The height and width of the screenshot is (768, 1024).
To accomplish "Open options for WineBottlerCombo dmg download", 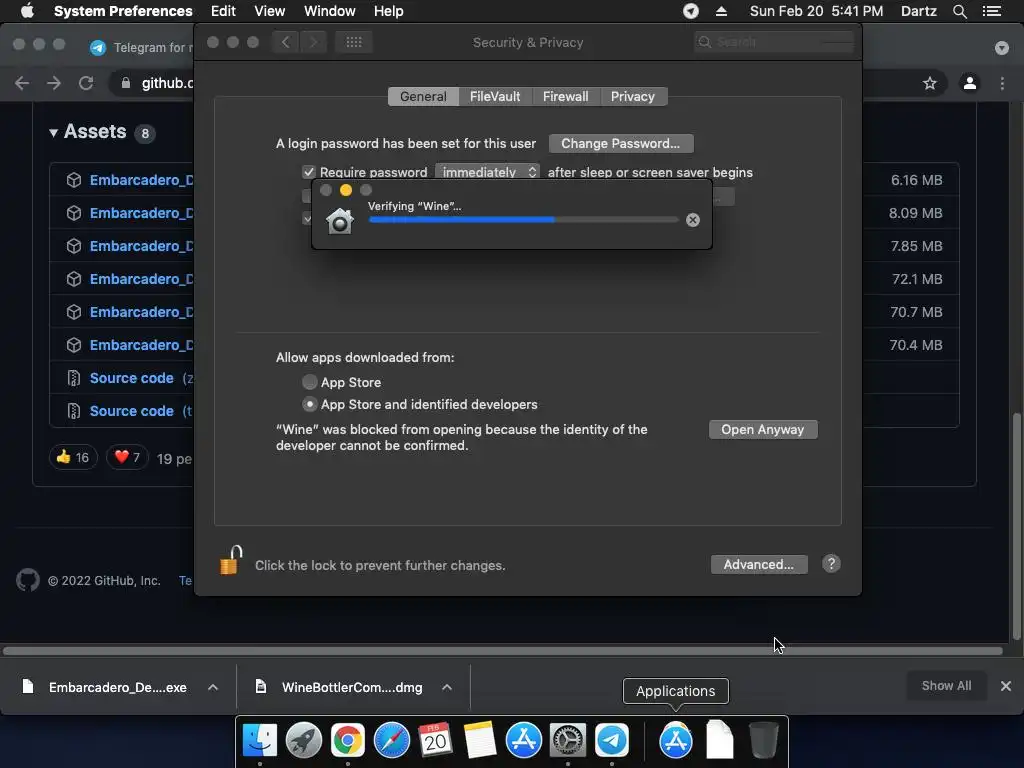I will (x=447, y=687).
